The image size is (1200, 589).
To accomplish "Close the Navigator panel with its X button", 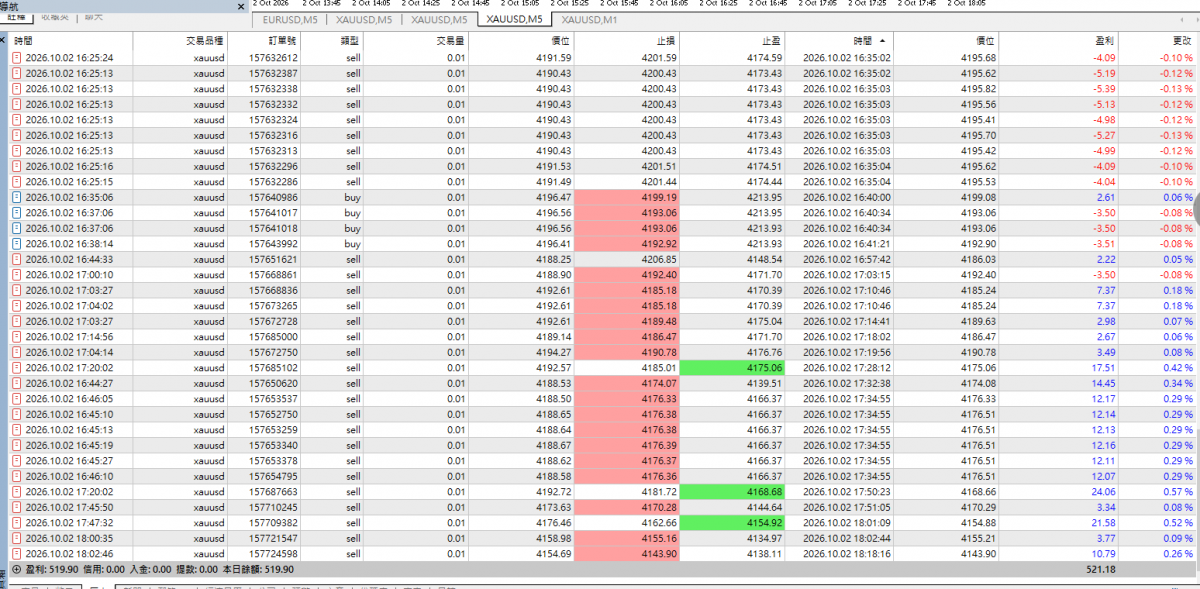I will (x=240, y=6).
